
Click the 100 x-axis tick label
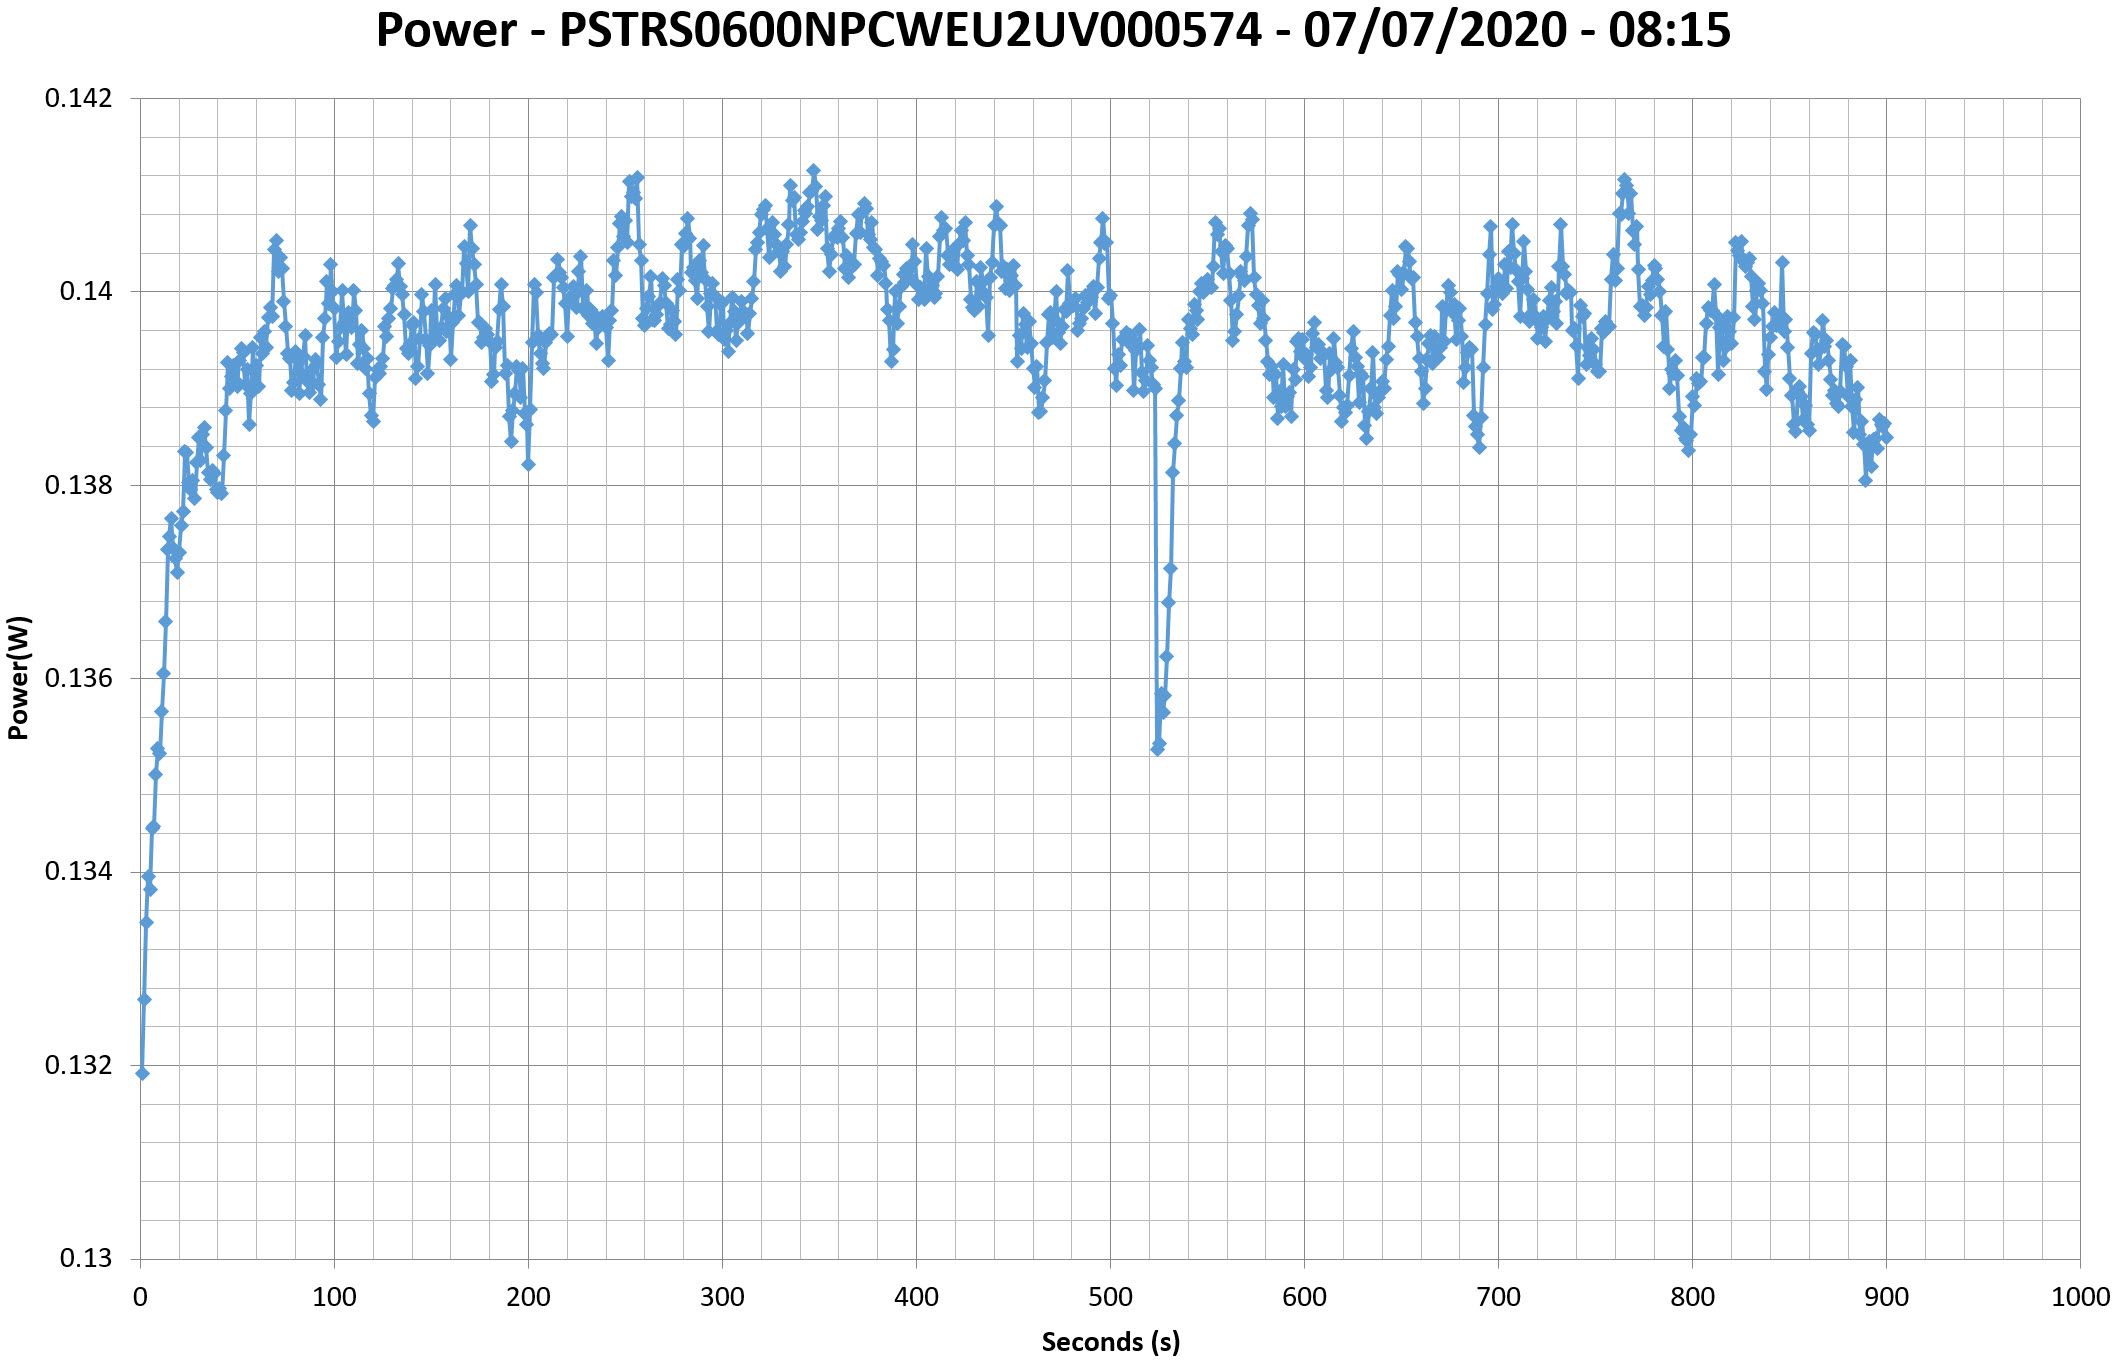333,1298
